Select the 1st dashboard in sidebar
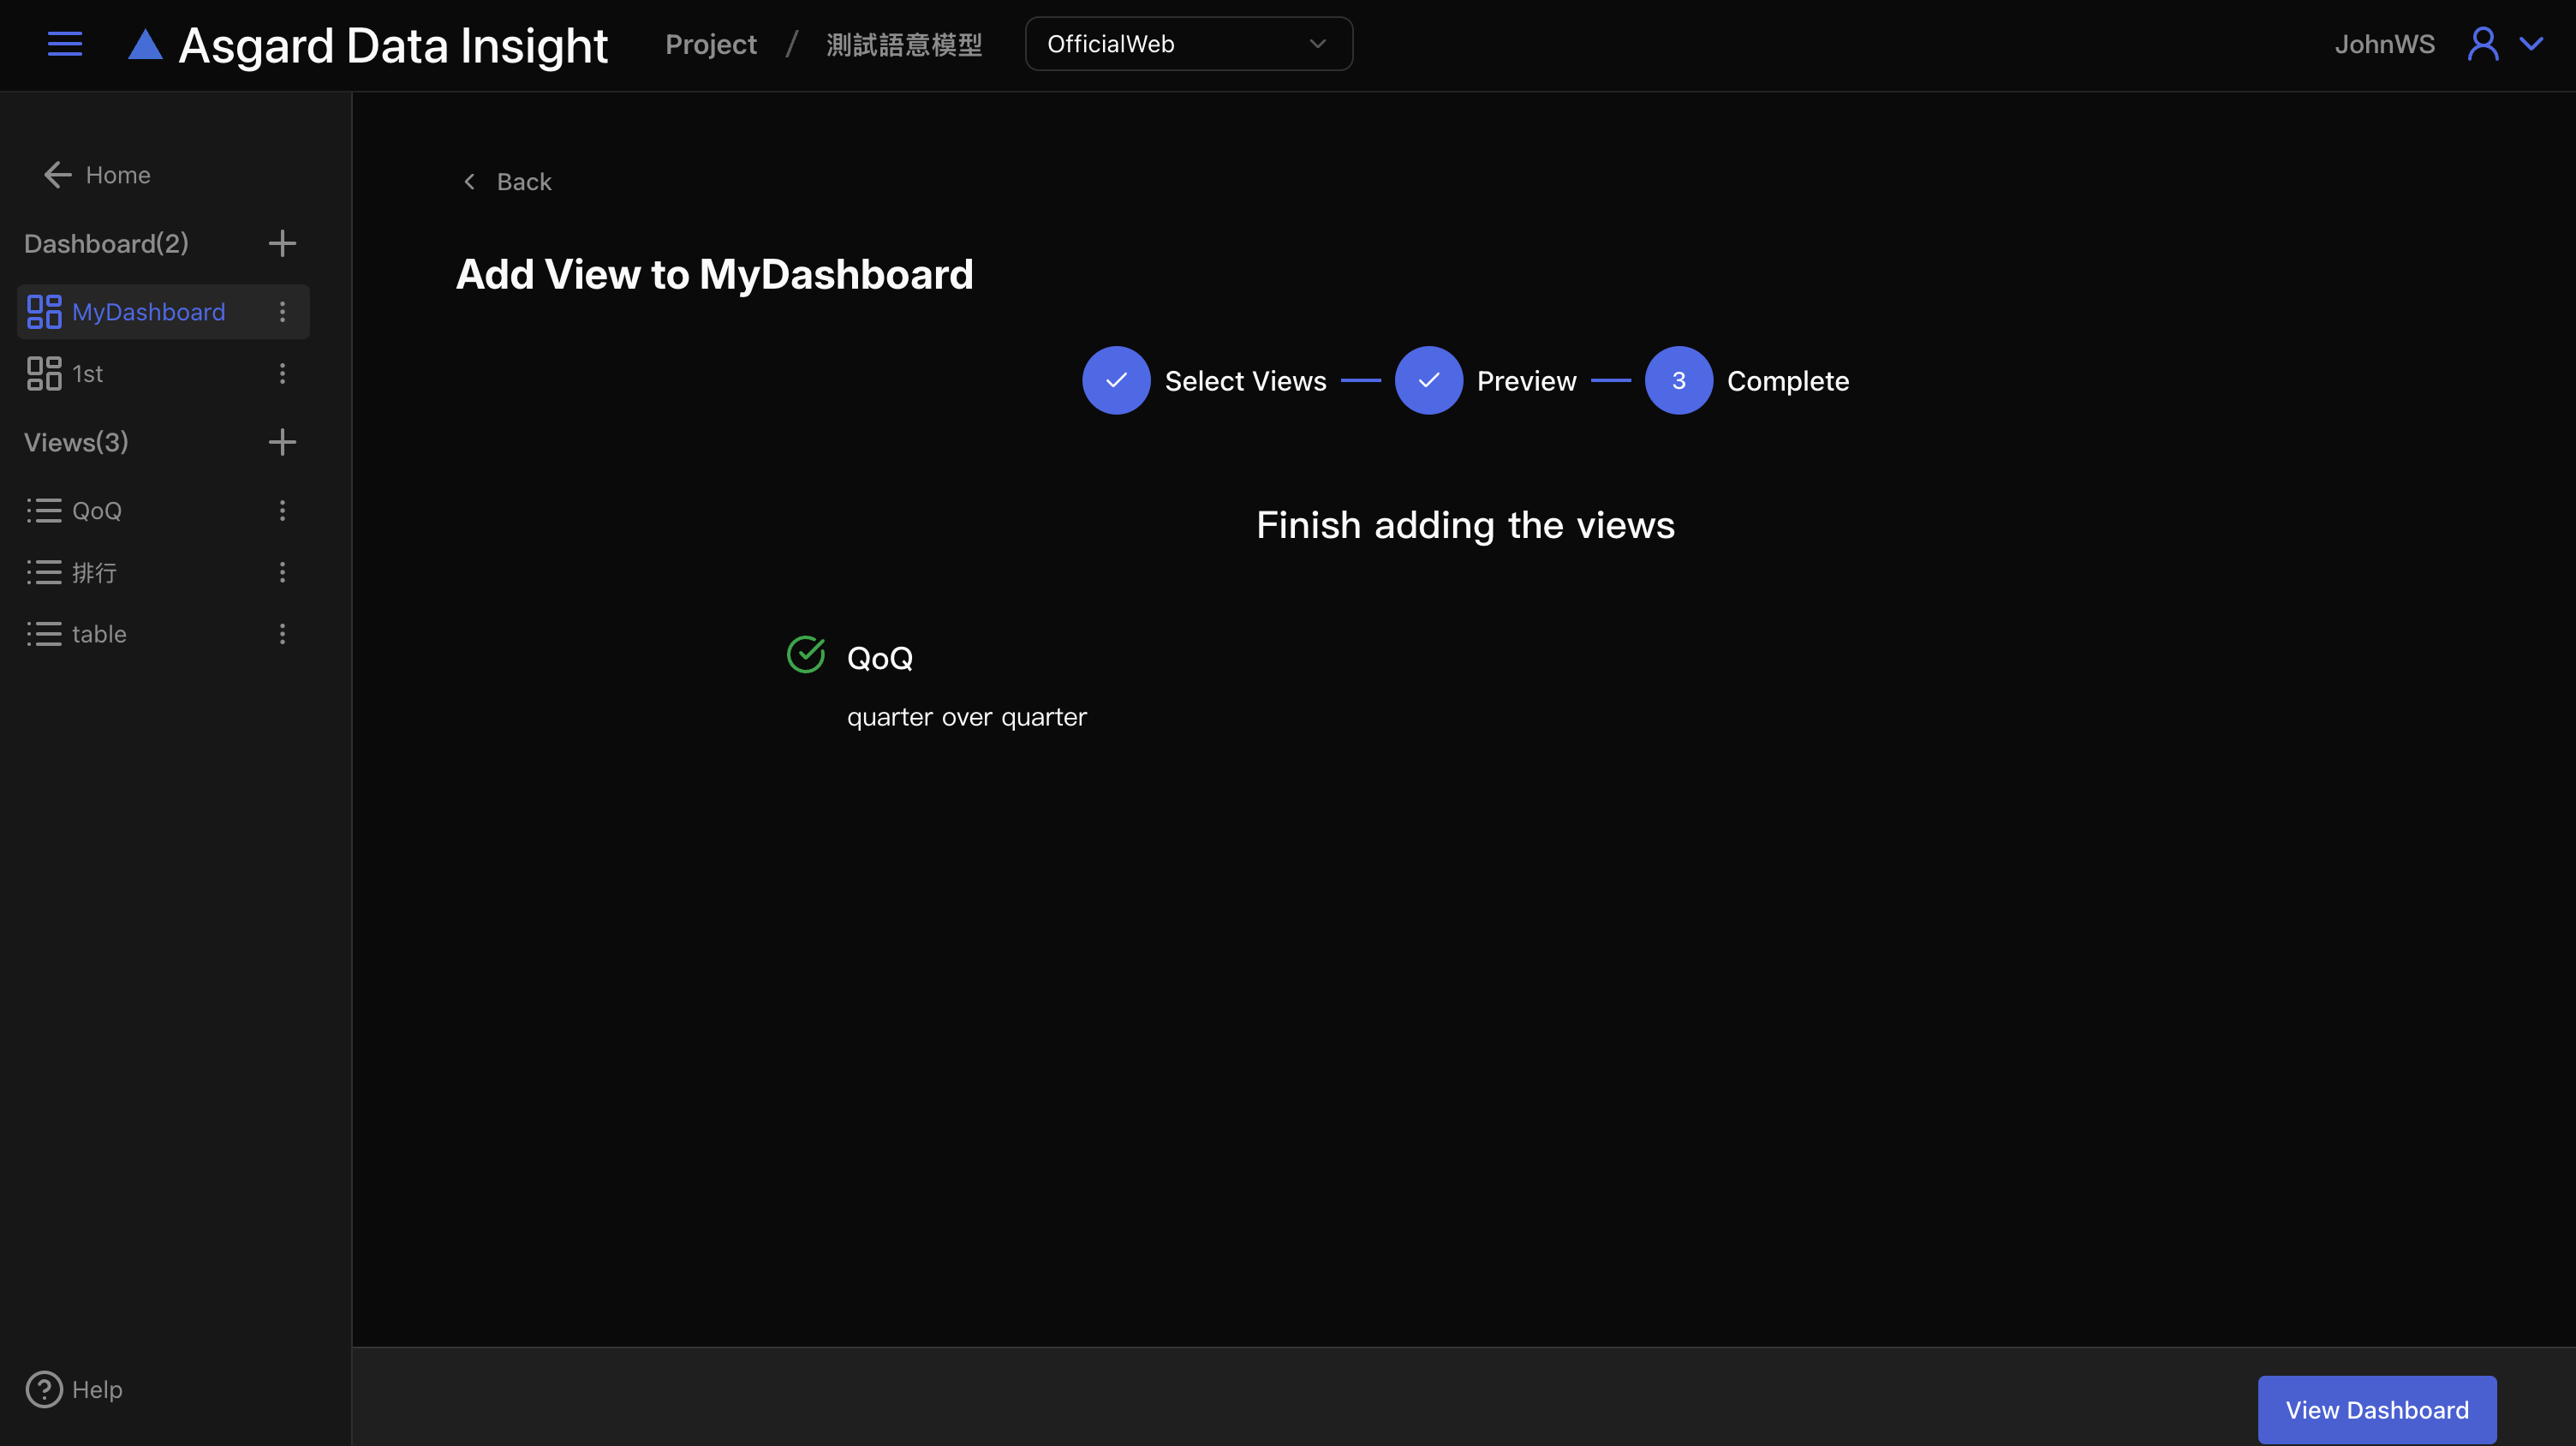Image resolution: width=2576 pixels, height=1446 pixels. (88, 374)
